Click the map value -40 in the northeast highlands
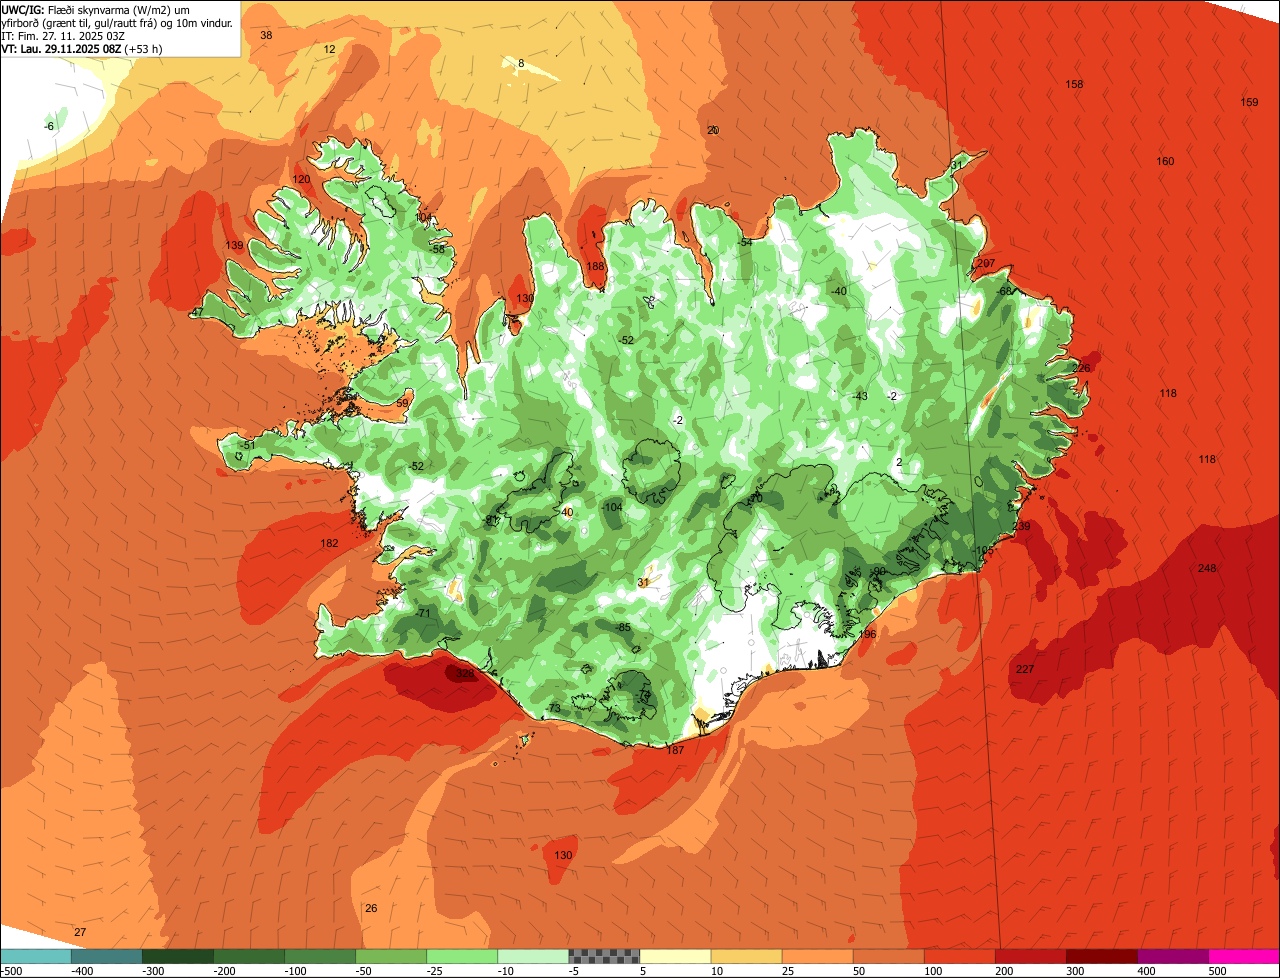This screenshot has height=978, width=1280. 839,291
